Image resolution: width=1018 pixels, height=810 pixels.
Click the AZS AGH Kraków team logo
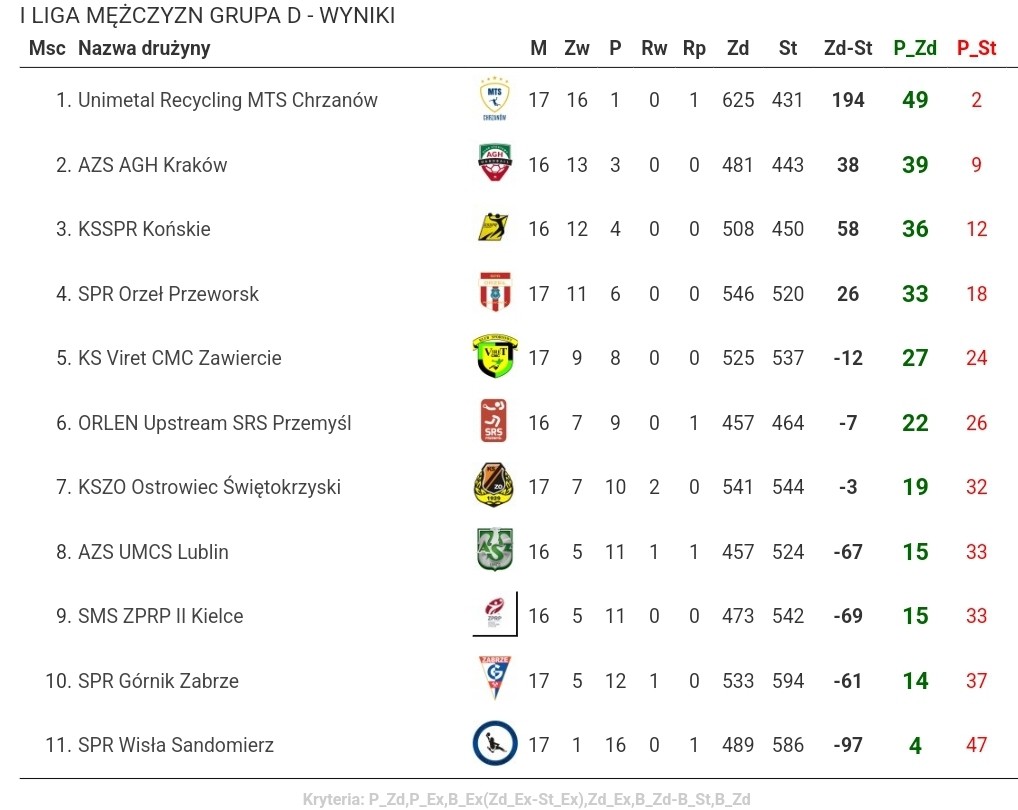495,163
